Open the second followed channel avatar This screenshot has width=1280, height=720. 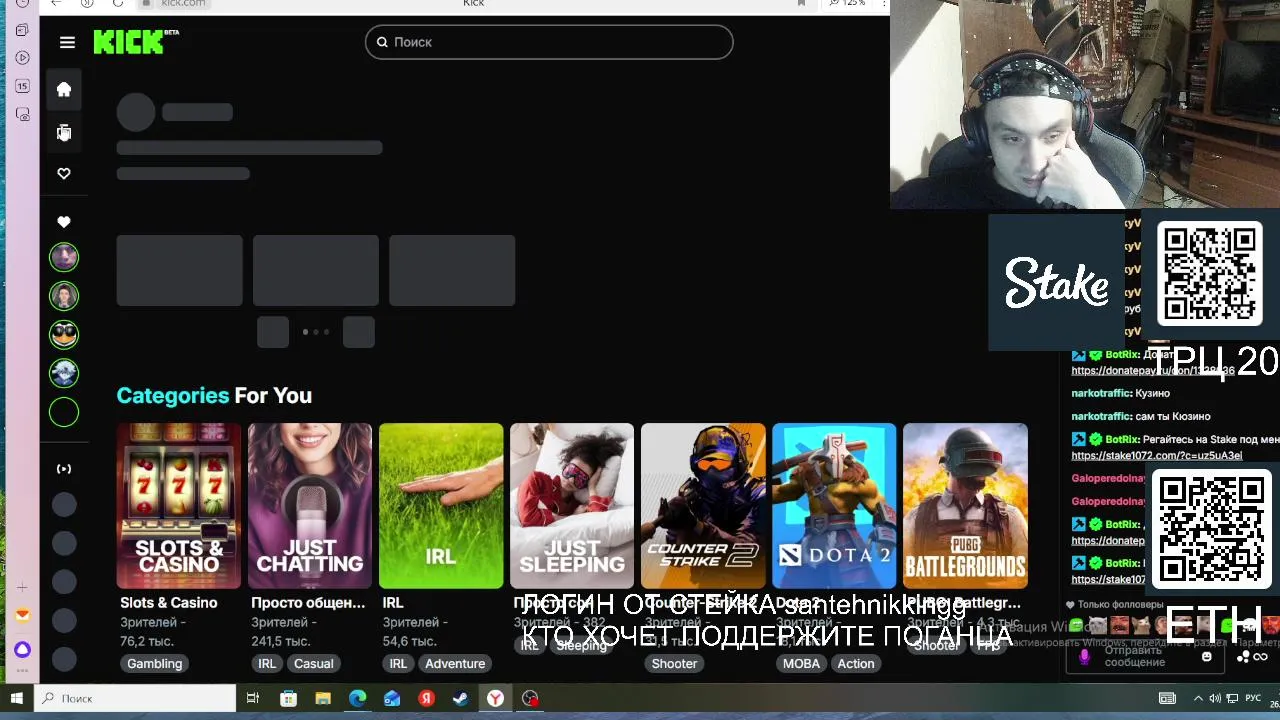tap(64, 296)
